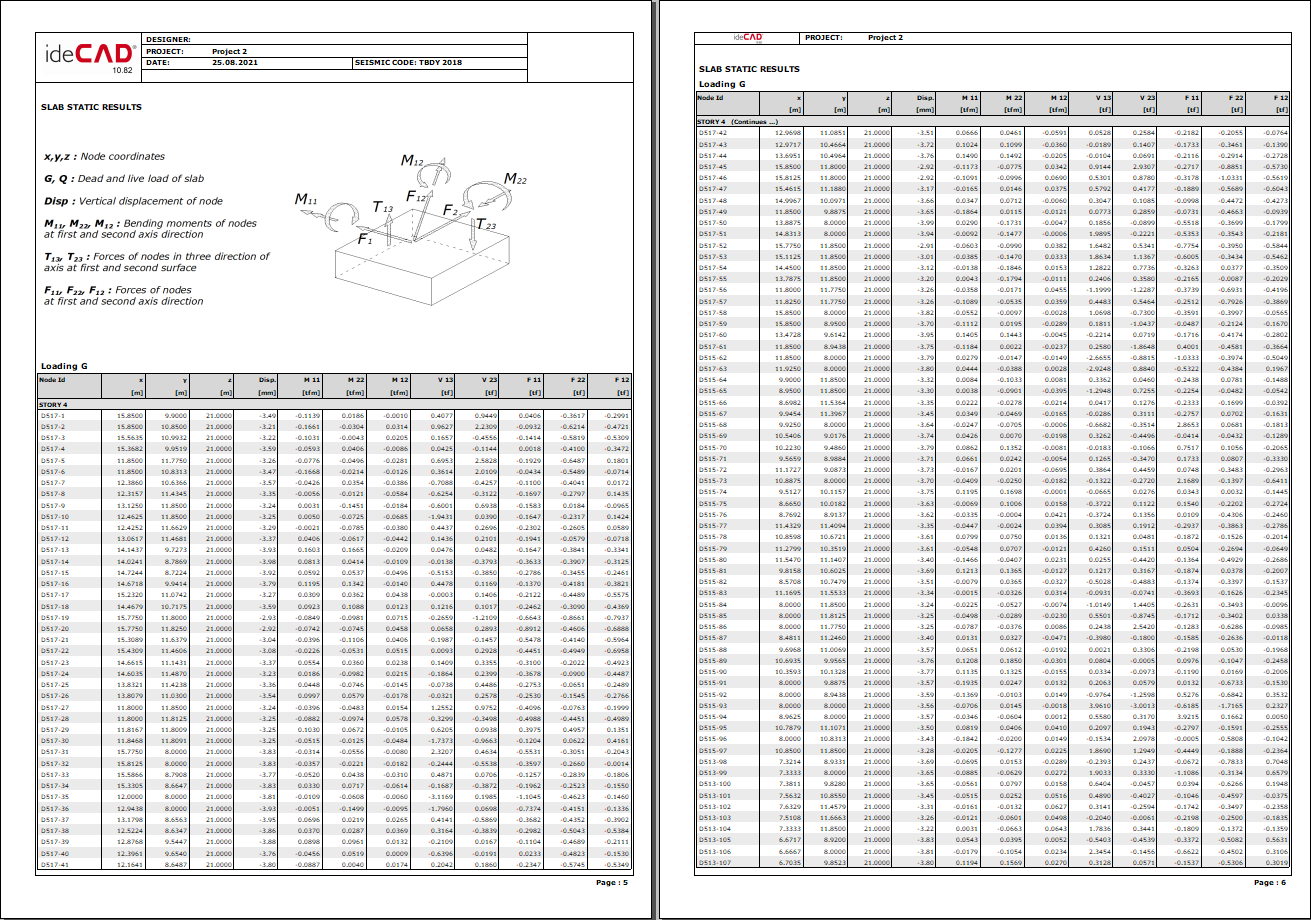
Task: Click the V 23 value 2.9307 in row D517-45
Action: coord(1142,166)
